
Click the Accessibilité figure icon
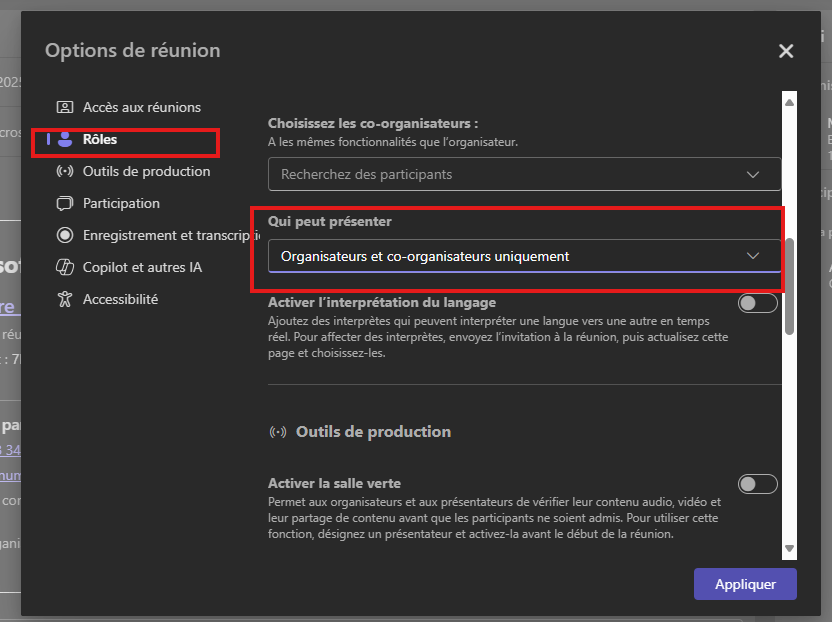tap(65, 299)
